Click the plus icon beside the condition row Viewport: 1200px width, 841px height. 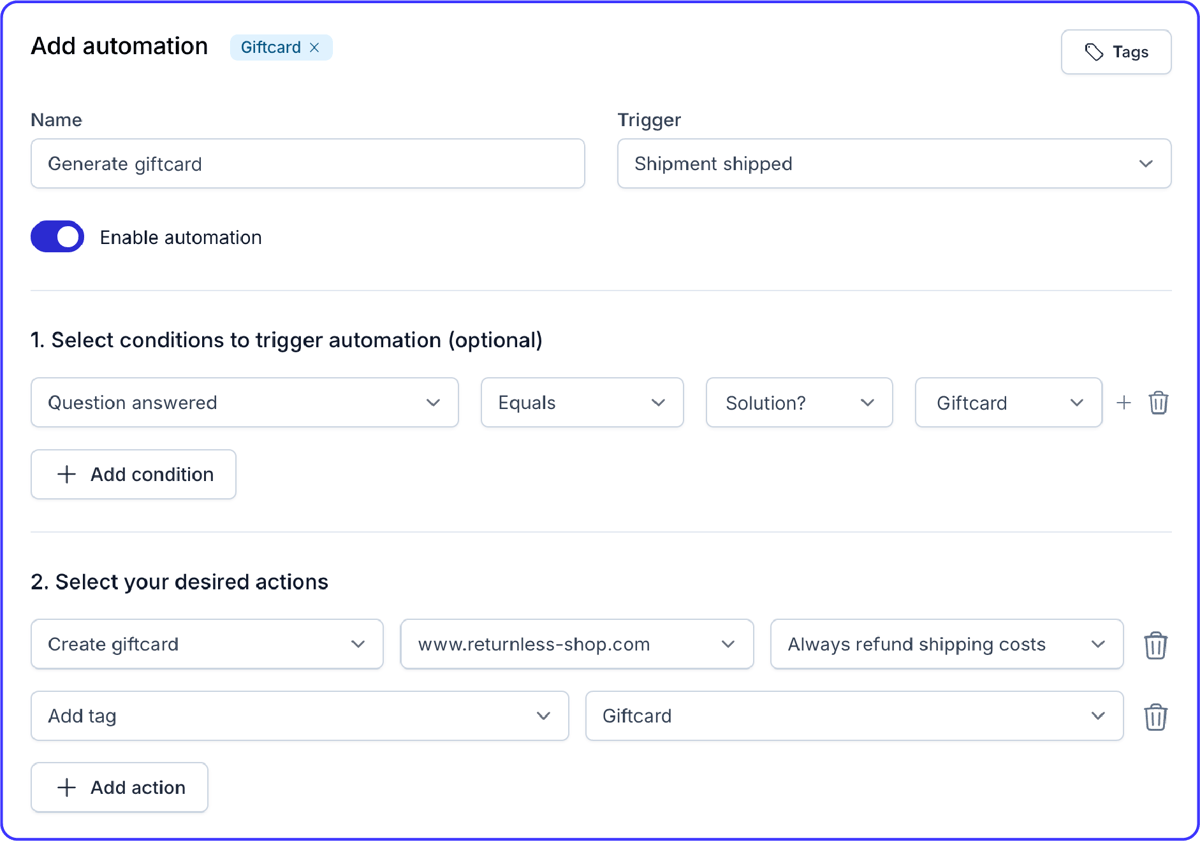pos(1124,402)
